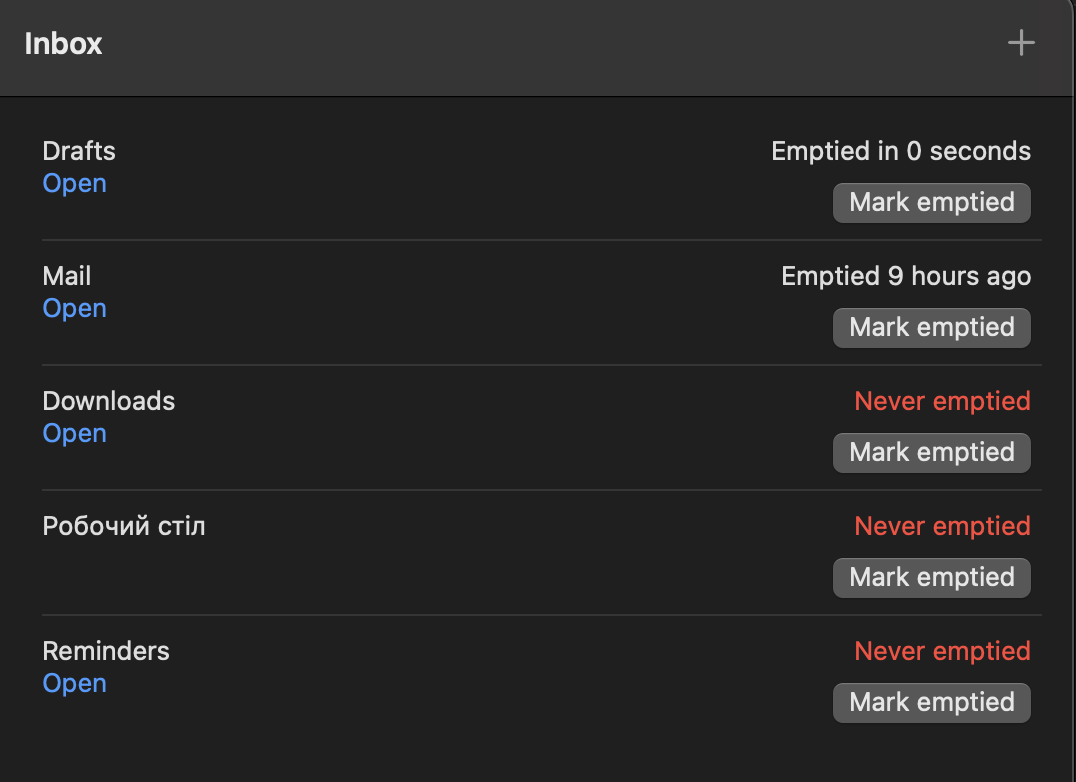Click the 'Emptied 9 hours ago' status

(906, 276)
